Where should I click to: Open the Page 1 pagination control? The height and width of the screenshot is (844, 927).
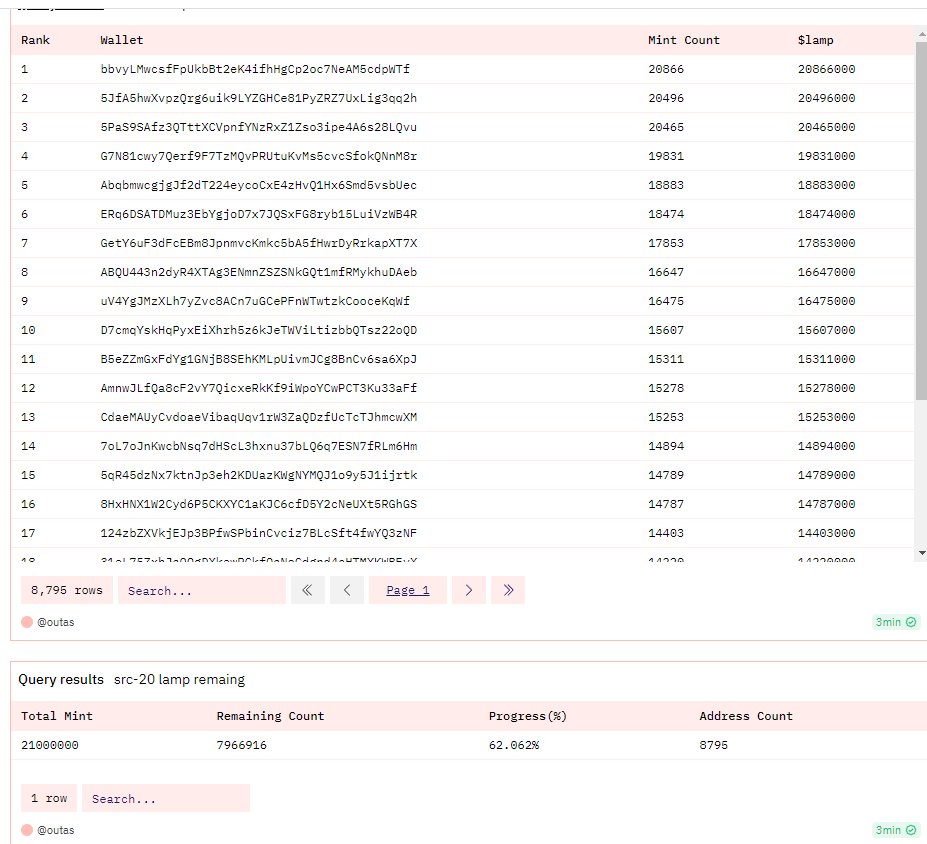point(408,590)
